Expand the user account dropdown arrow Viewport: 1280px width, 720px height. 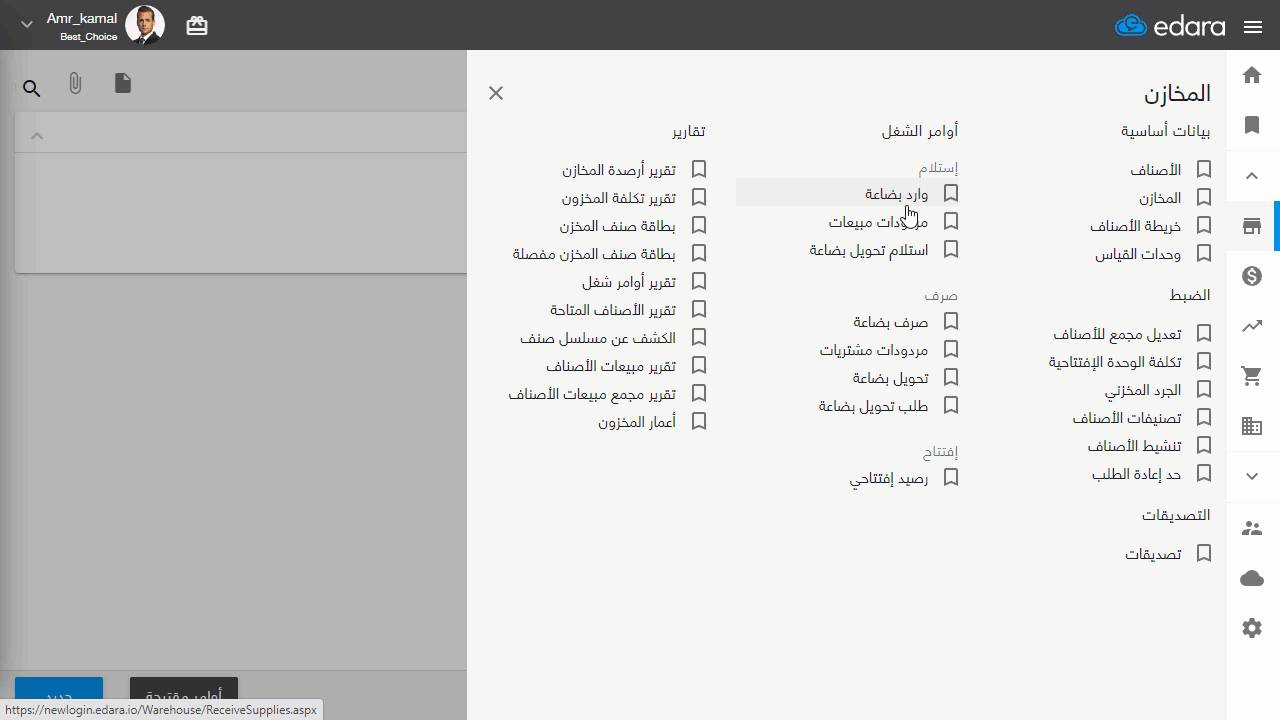click(x=27, y=24)
